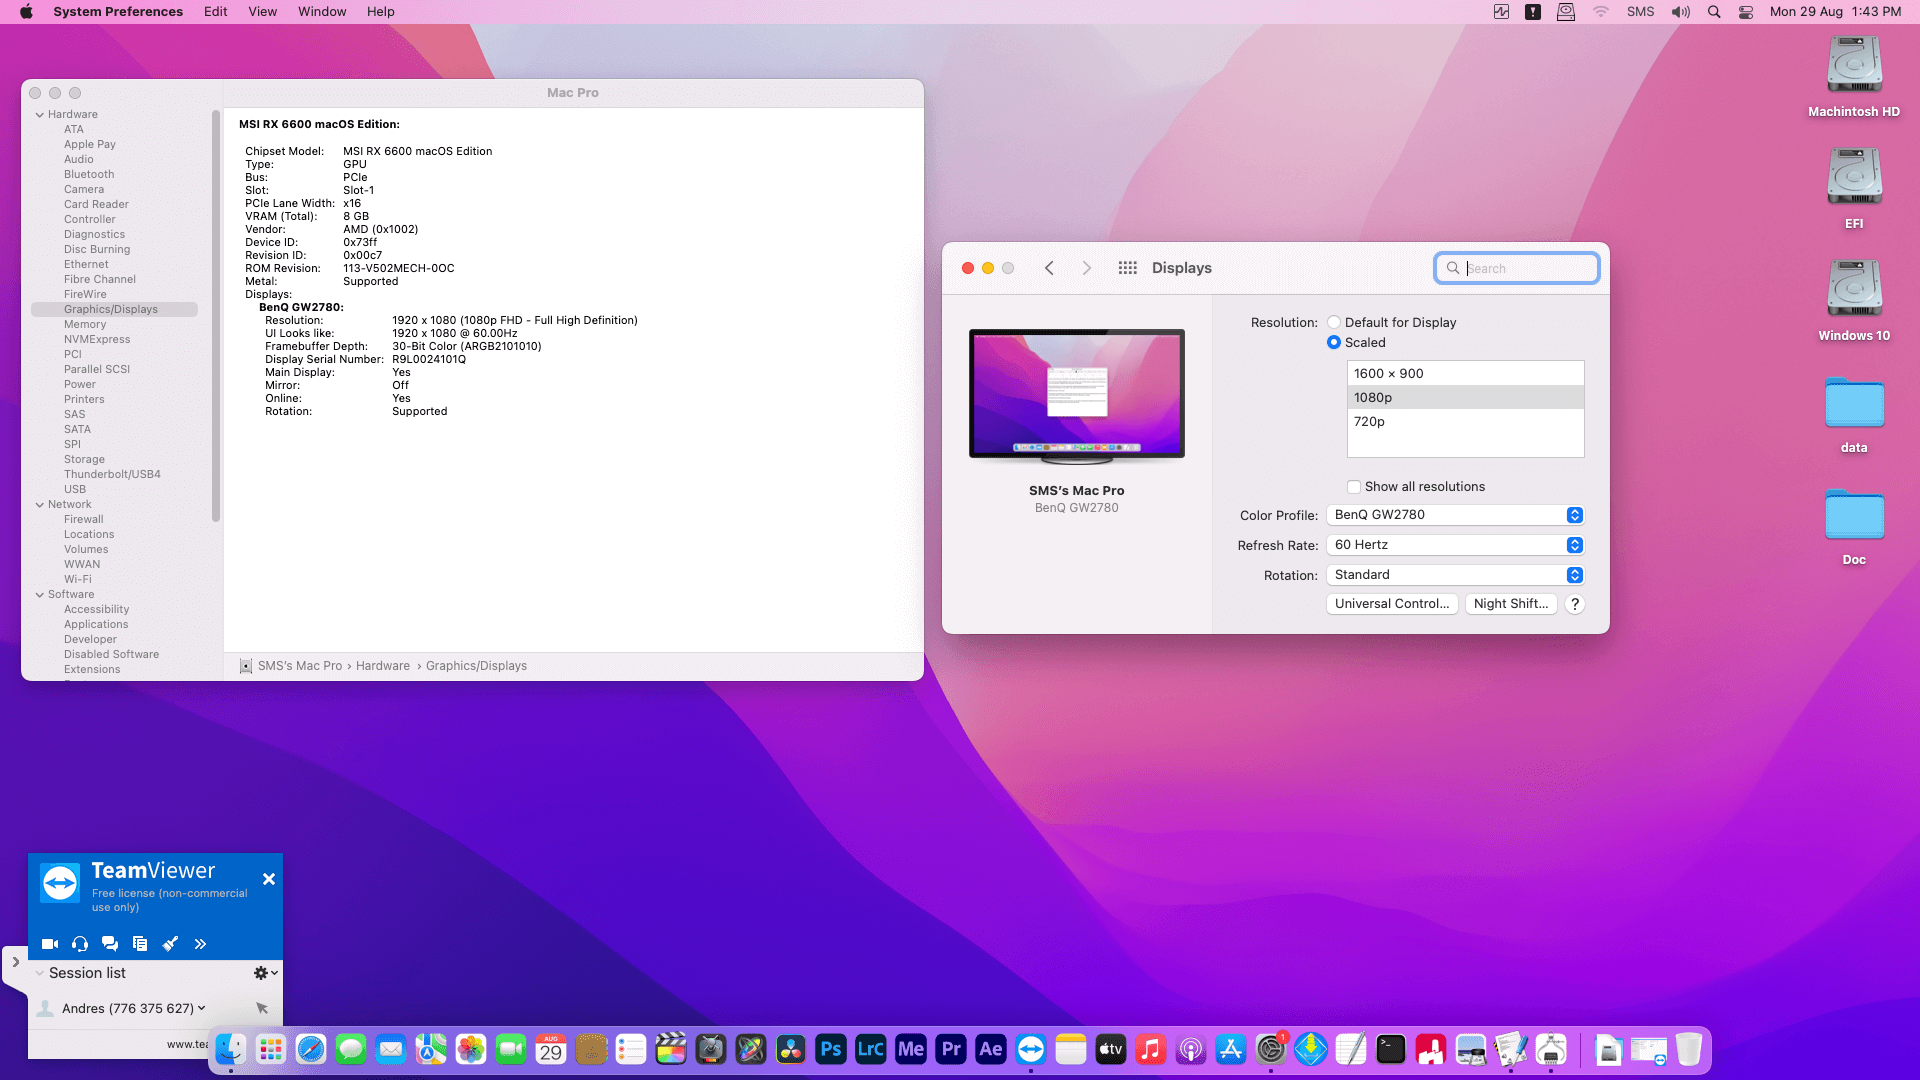Open TeamViewer chat bubbles icon

pyautogui.click(x=110, y=944)
